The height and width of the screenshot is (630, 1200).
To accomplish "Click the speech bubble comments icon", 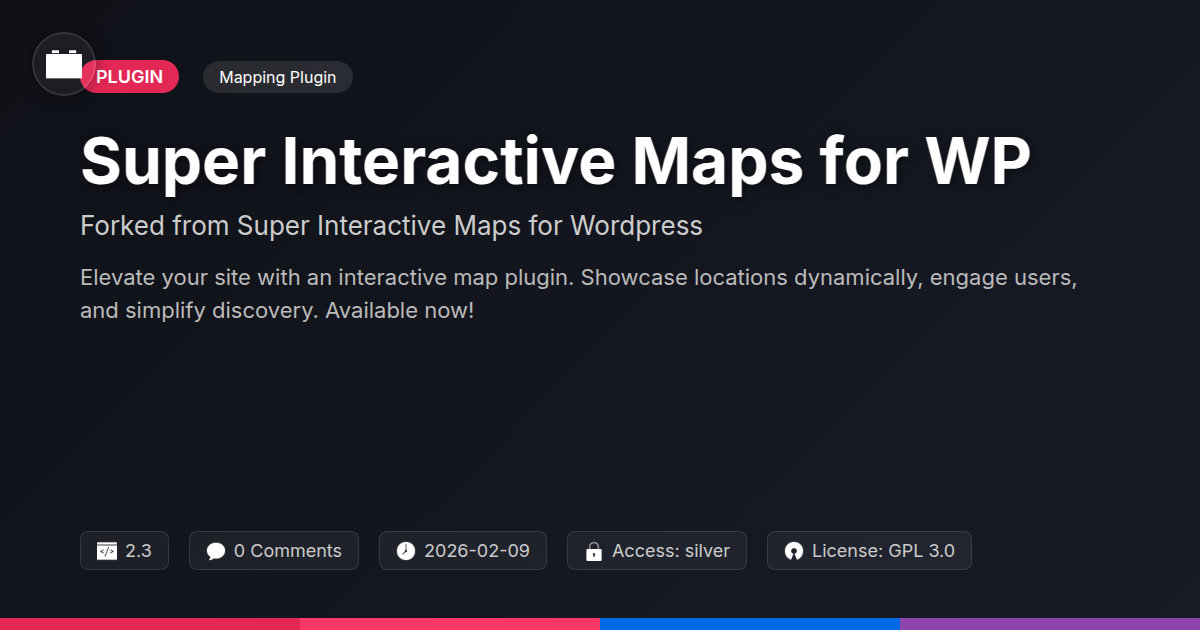I will tap(216, 551).
